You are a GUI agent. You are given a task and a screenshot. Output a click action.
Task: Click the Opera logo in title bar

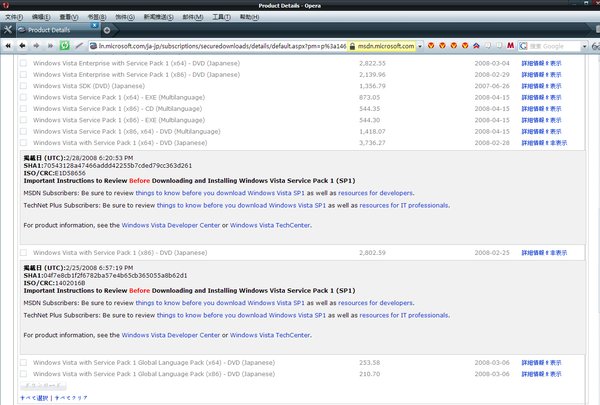tap(5, 5)
